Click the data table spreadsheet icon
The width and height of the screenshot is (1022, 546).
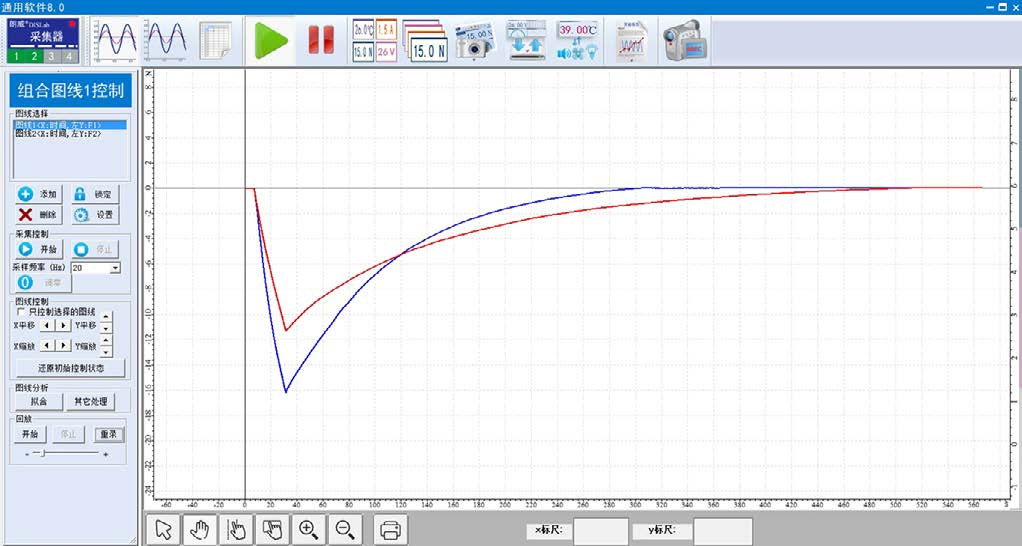coord(216,40)
